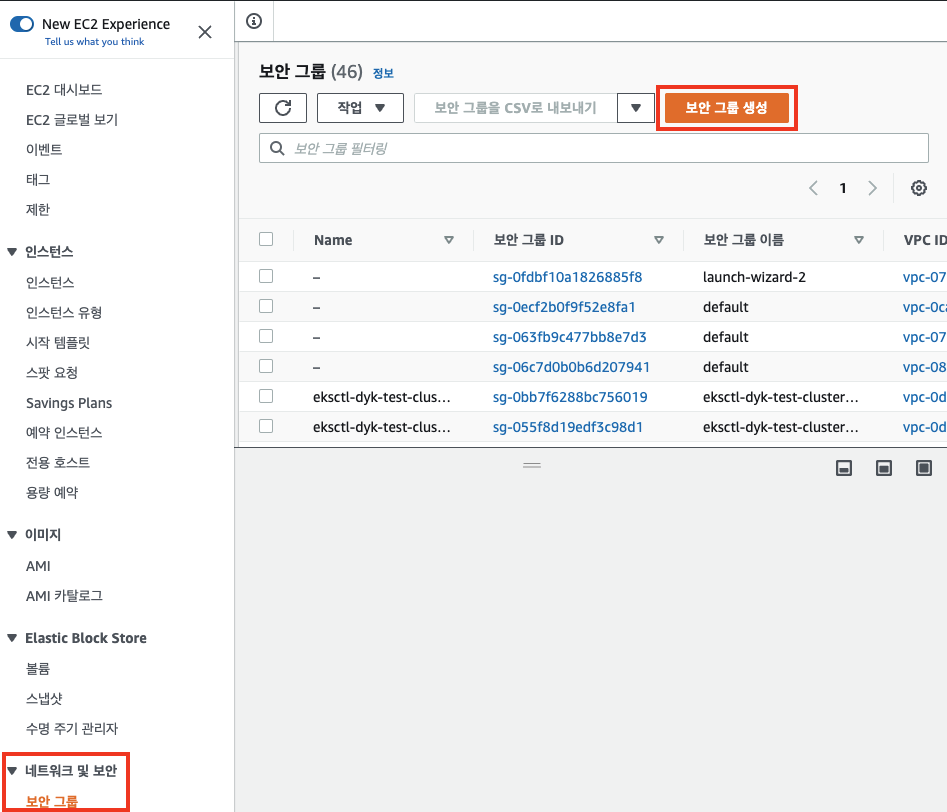Open the 작업 actions dropdown
The width and height of the screenshot is (947, 812).
pyautogui.click(x=360, y=108)
